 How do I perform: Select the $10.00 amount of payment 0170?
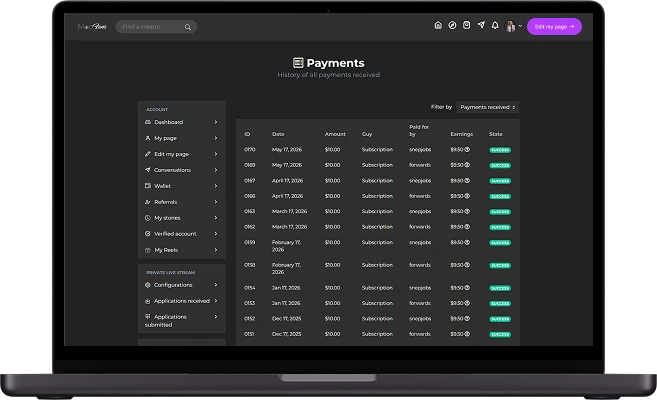333,150
